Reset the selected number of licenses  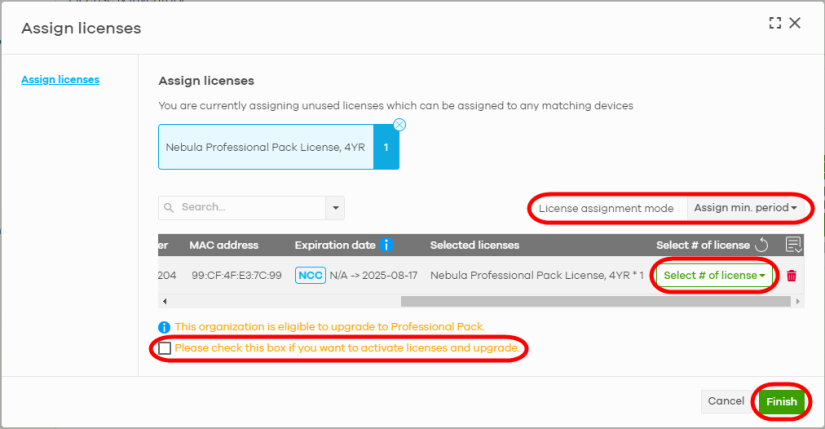(x=761, y=245)
